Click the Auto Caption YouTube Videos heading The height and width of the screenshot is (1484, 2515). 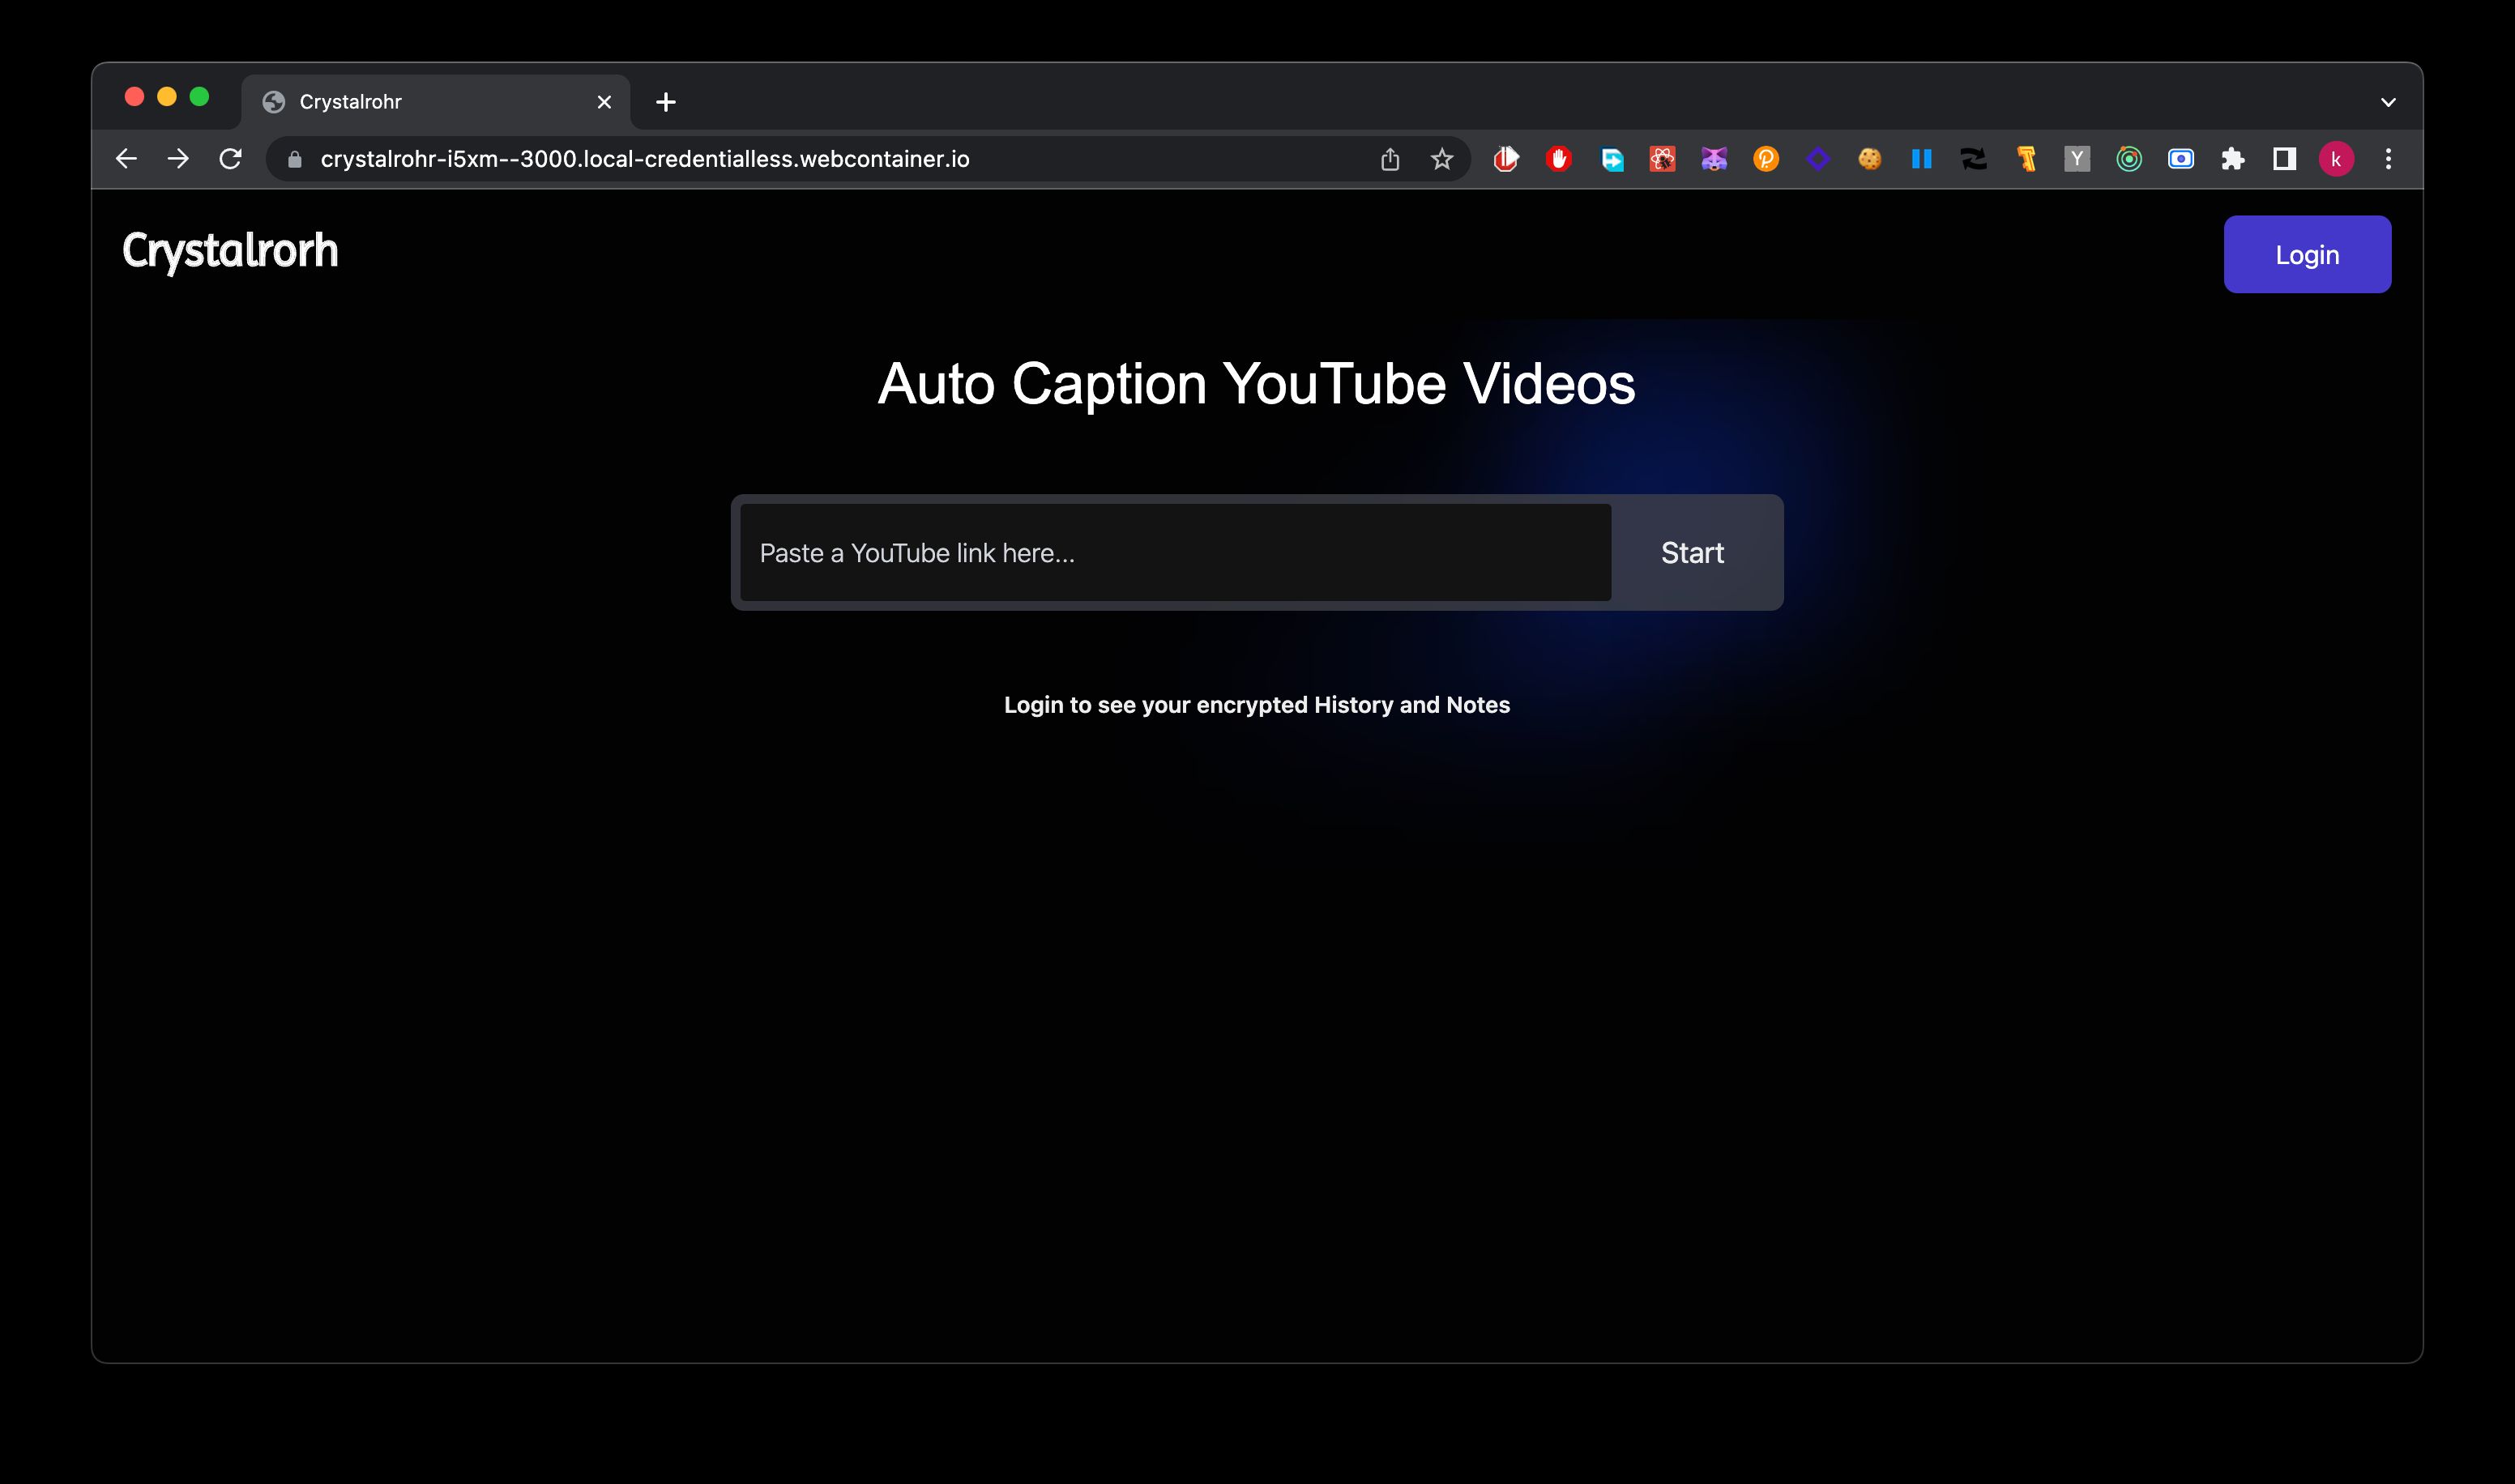[1256, 384]
